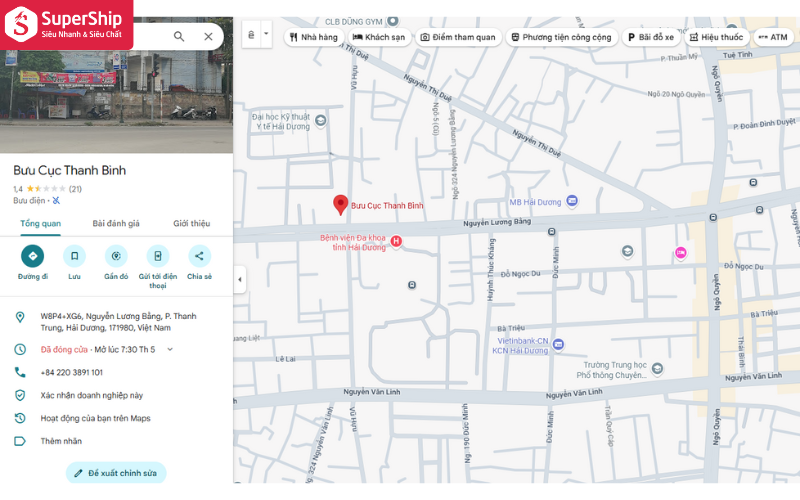Image resolution: width=800 pixels, height=500 pixels.
Task: Click the label tag icon beside Thêm nhãn
Action: pyautogui.click(x=20, y=441)
